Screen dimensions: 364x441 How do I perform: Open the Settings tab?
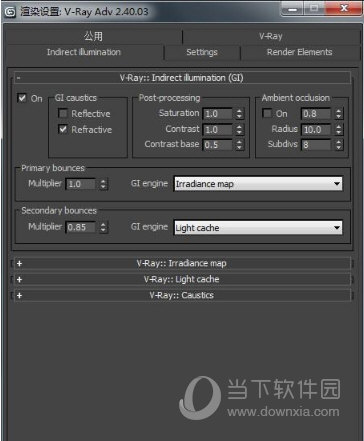[202, 52]
